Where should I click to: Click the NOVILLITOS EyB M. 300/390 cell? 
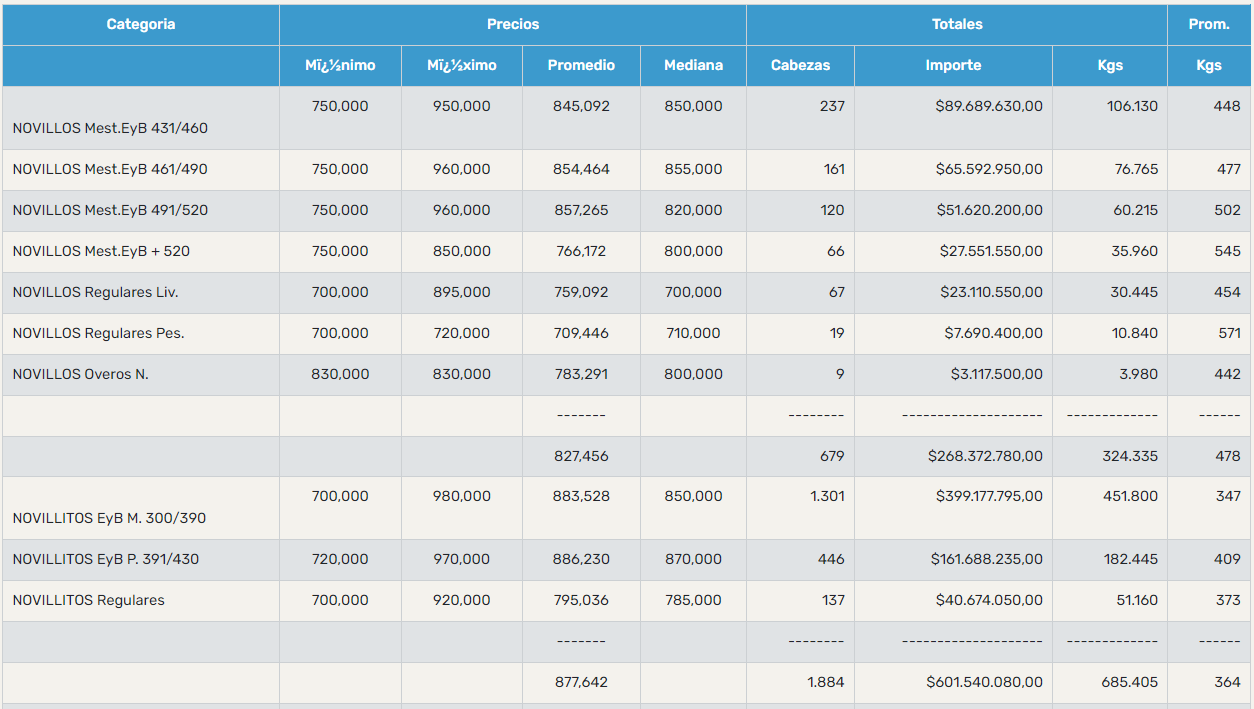point(109,518)
